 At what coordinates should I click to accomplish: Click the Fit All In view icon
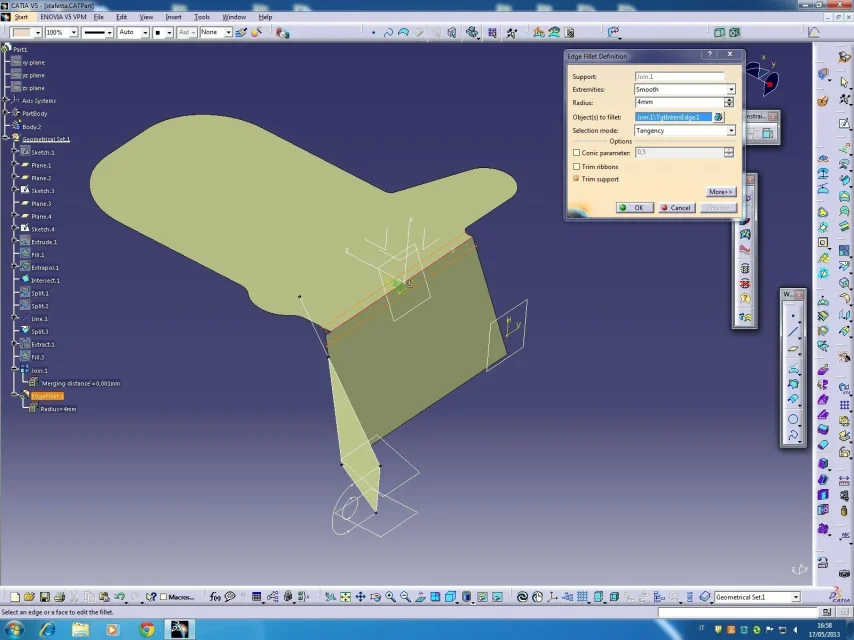pyautogui.click(x=345, y=597)
